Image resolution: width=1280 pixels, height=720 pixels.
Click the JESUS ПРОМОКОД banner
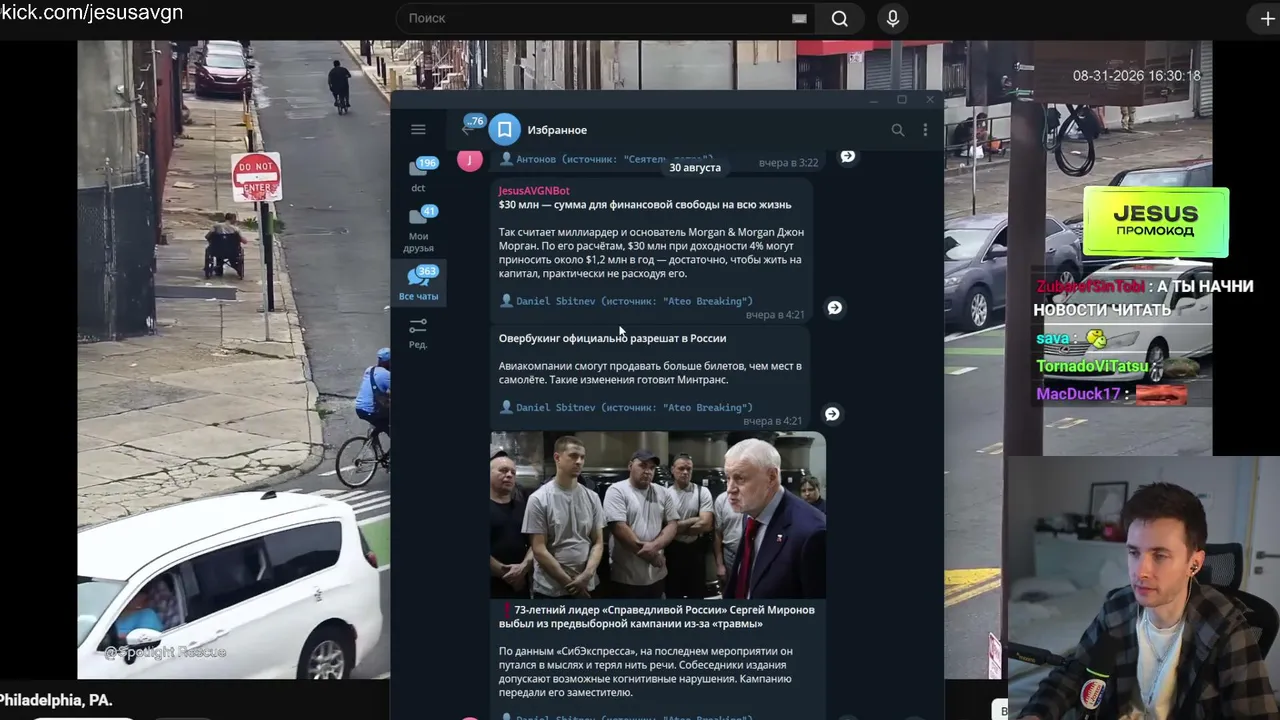1156,221
